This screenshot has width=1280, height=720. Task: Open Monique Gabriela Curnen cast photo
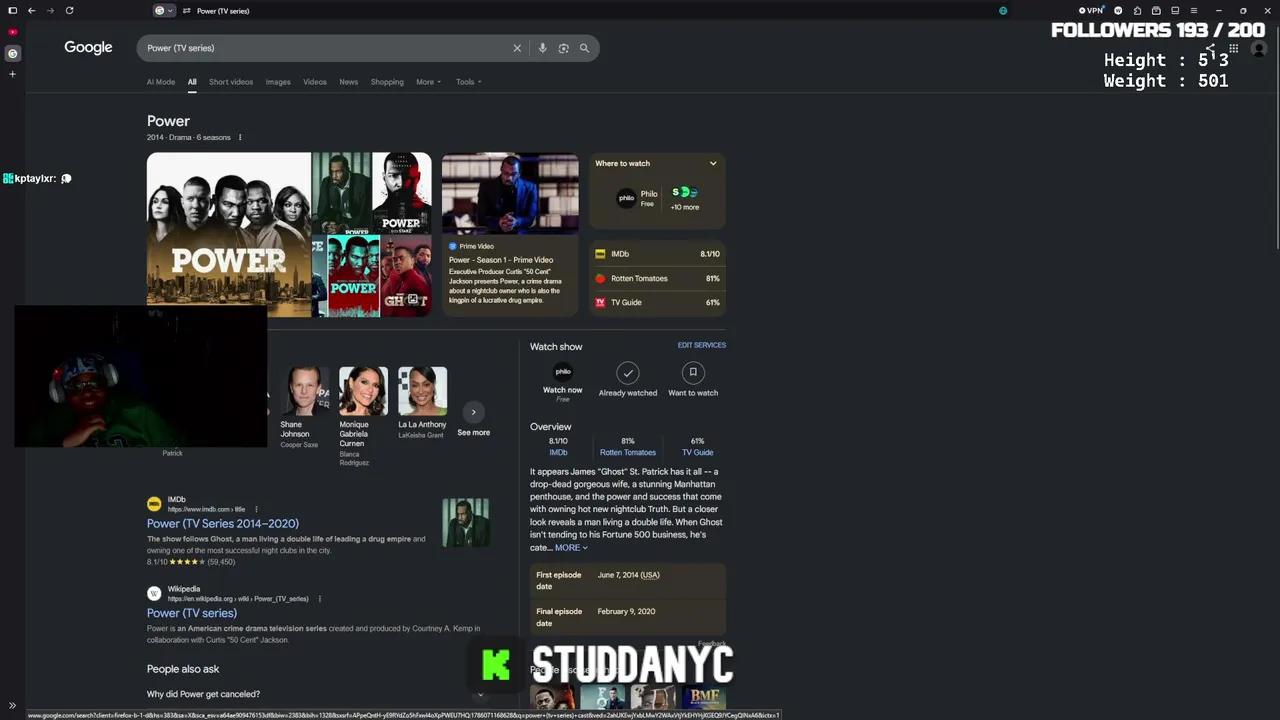pyautogui.click(x=363, y=391)
